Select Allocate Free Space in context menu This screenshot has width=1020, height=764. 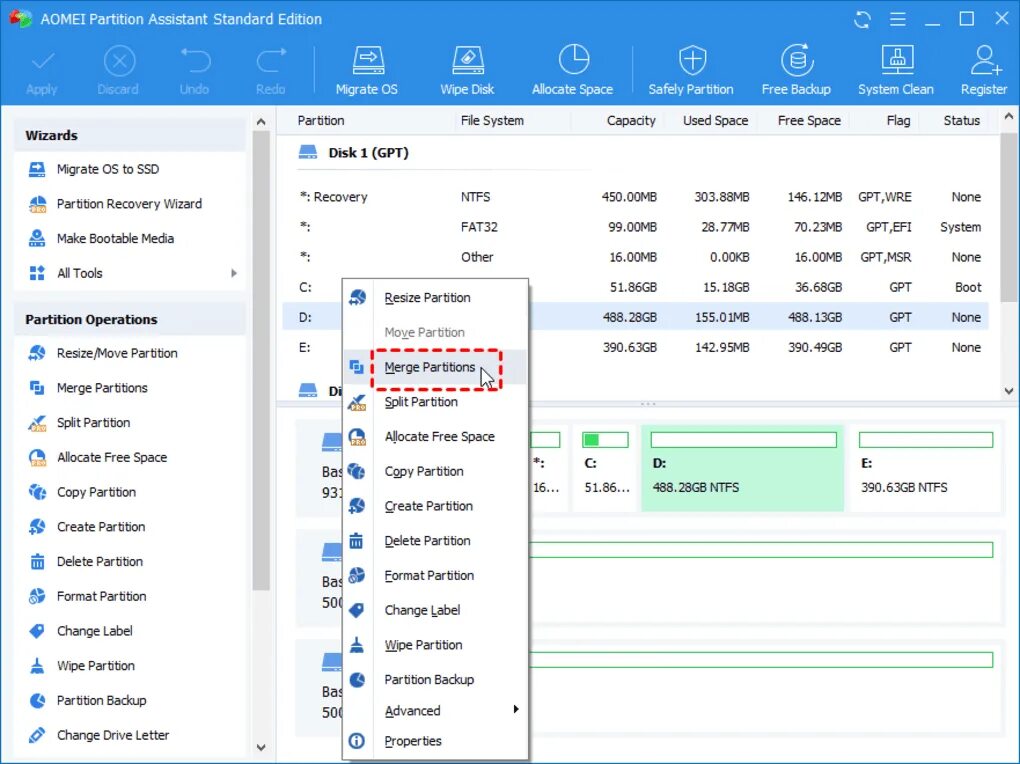[x=435, y=437]
